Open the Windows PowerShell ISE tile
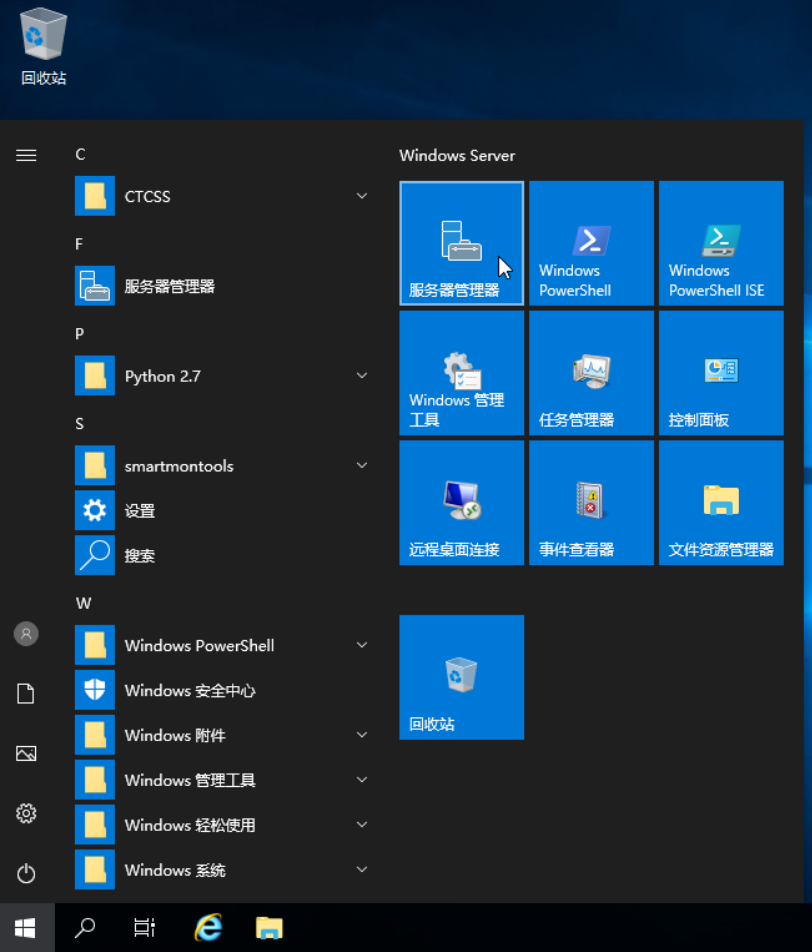The height and width of the screenshot is (952, 812). (x=722, y=243)
